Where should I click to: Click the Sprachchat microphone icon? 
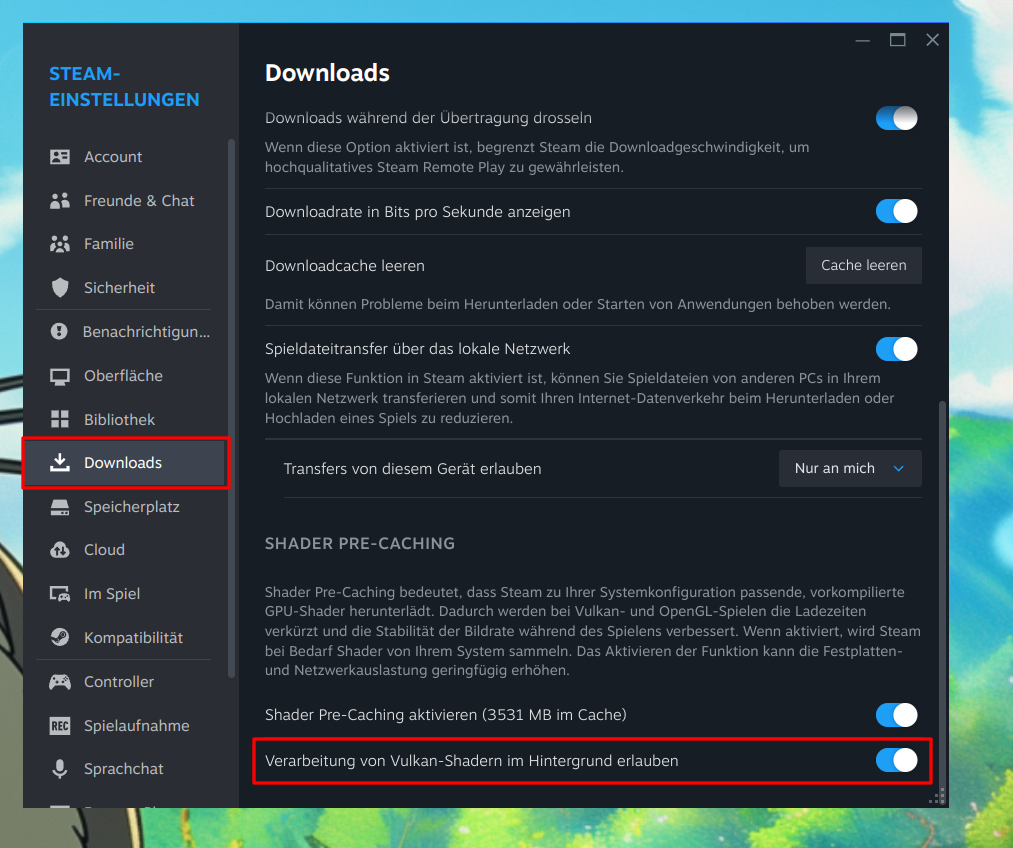click(59, 769)
